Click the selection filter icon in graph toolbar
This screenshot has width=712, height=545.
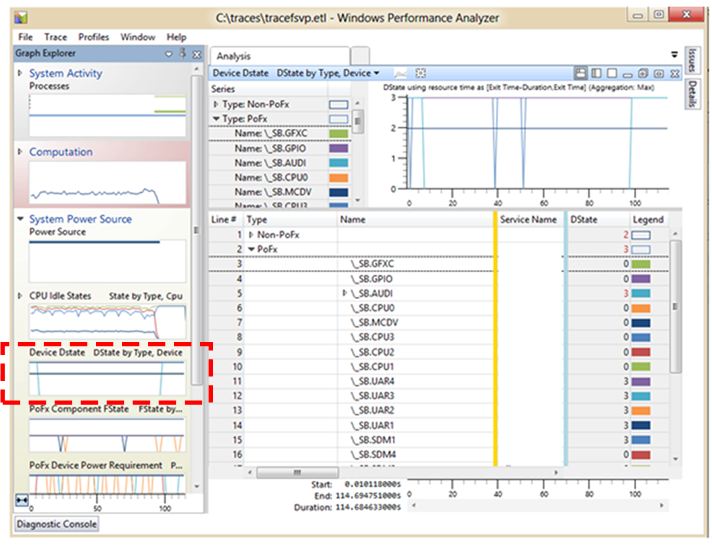tap(421, 73)
